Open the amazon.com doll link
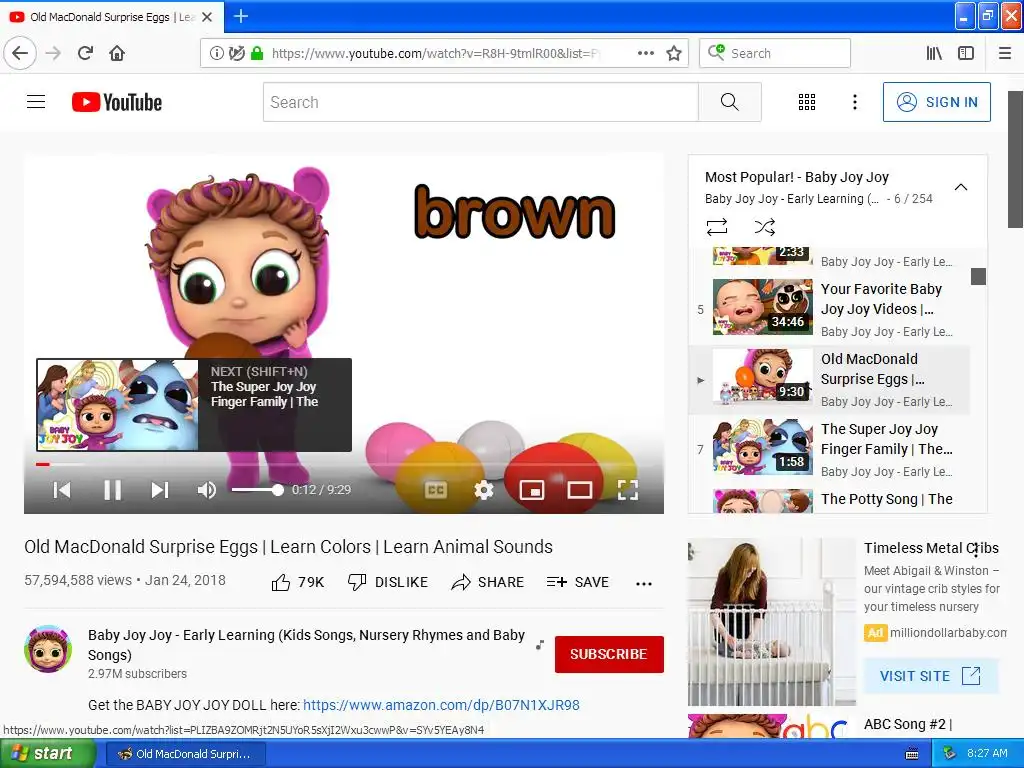This screenshot has width=1024, height=768. [x=441, y=705]
